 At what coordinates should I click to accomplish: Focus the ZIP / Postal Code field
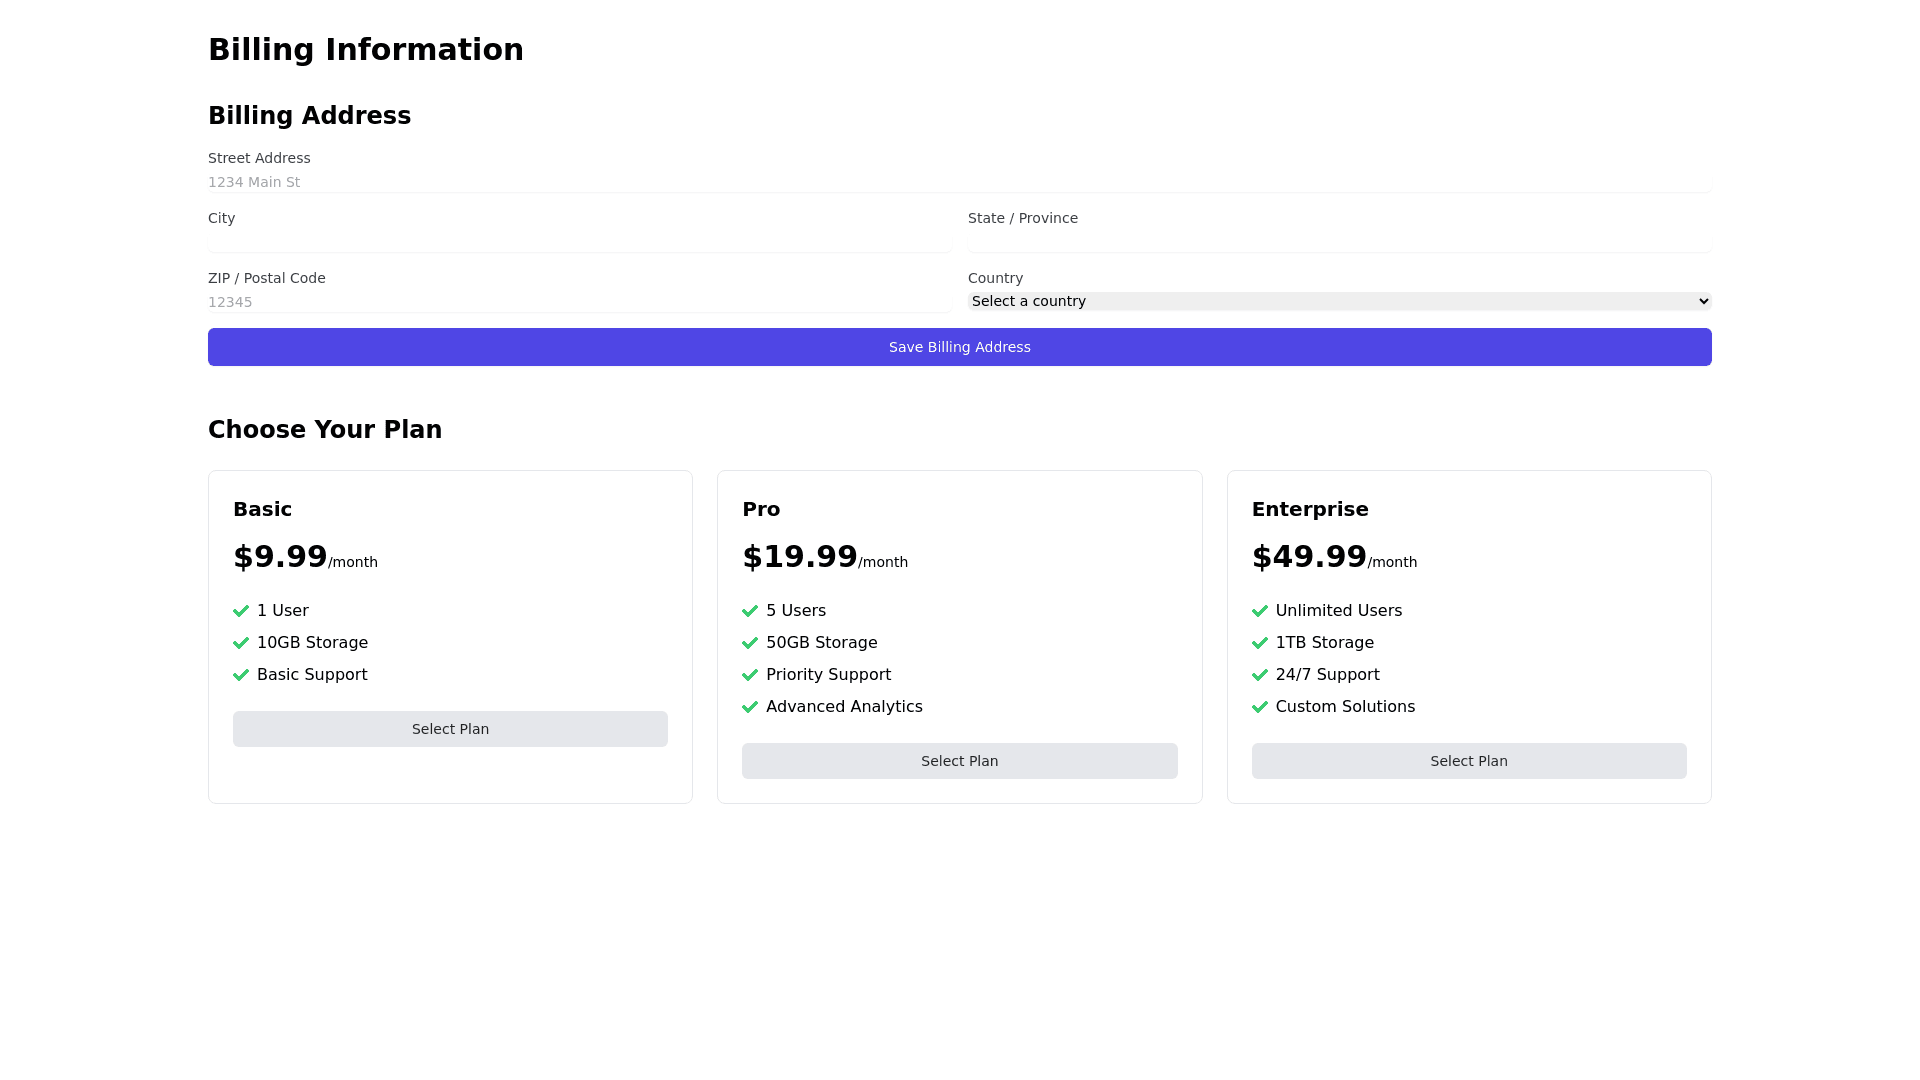coord(579,302)
